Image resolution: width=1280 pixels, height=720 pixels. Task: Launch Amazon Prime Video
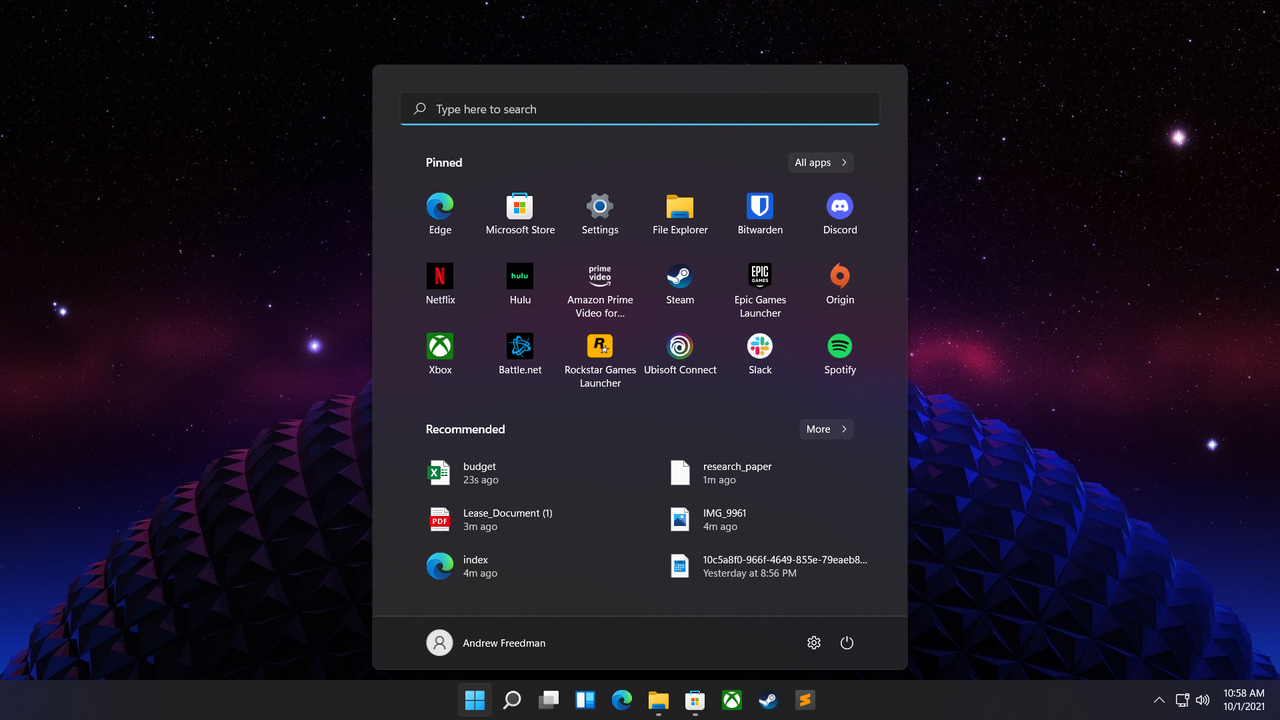(x=600, y=290)
